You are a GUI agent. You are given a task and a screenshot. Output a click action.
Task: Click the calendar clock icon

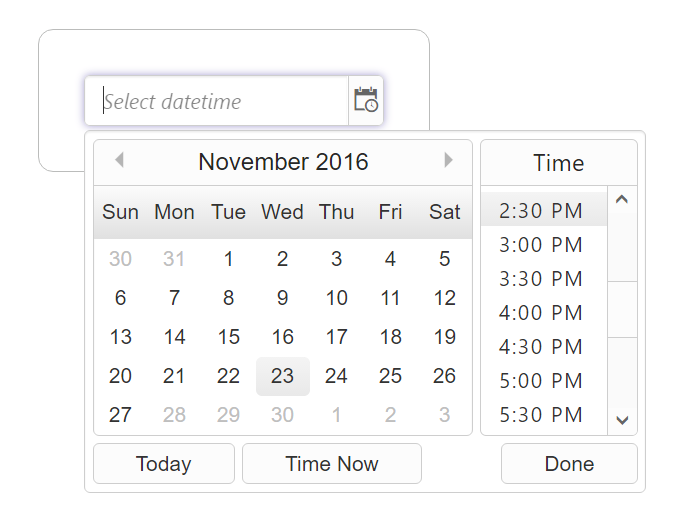coord(366,101)
